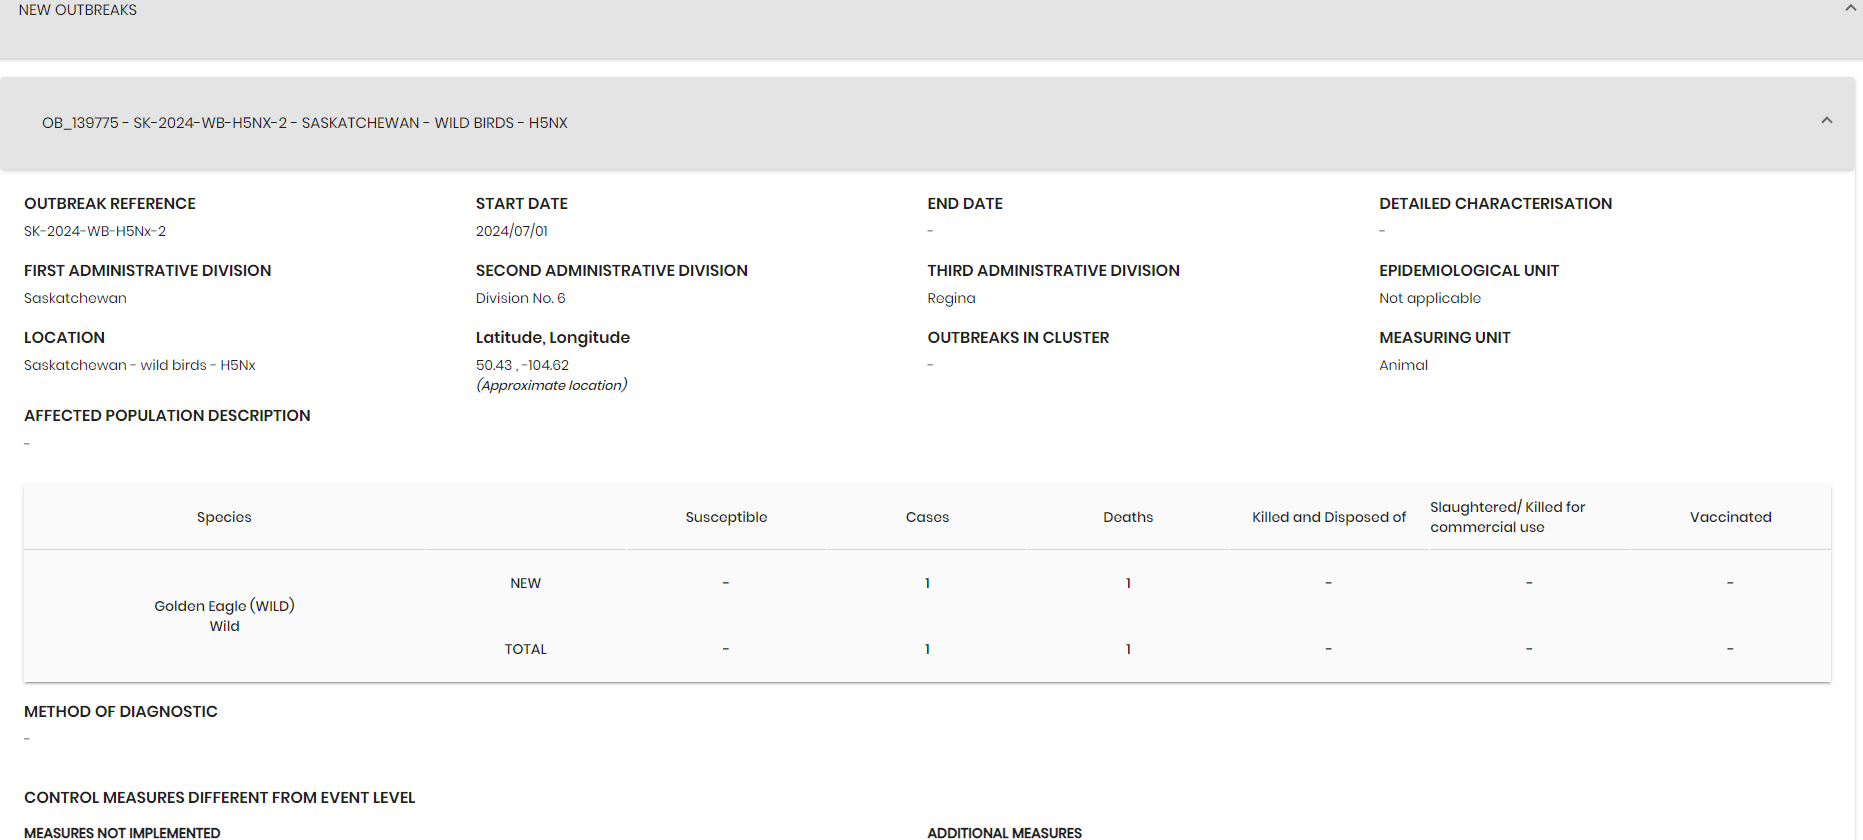This screenshot has width=1863, height=840.
Task: Click the Susceptible column header
Action: (726, 517)
